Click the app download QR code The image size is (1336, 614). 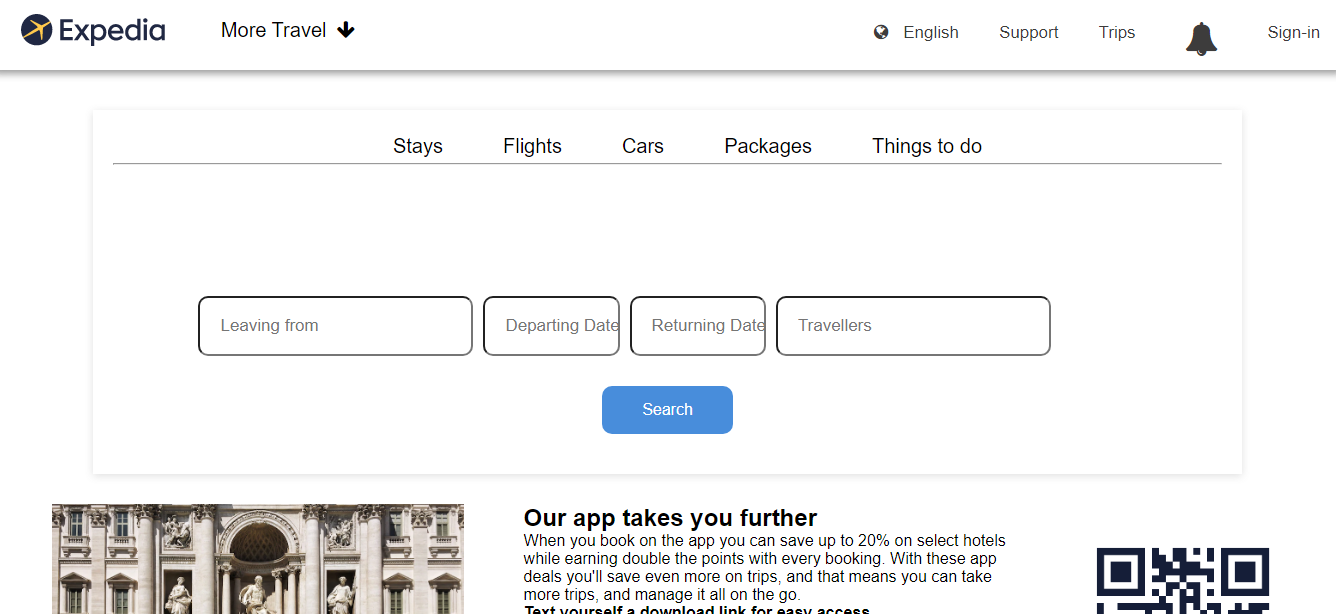tap(1182, 582)
